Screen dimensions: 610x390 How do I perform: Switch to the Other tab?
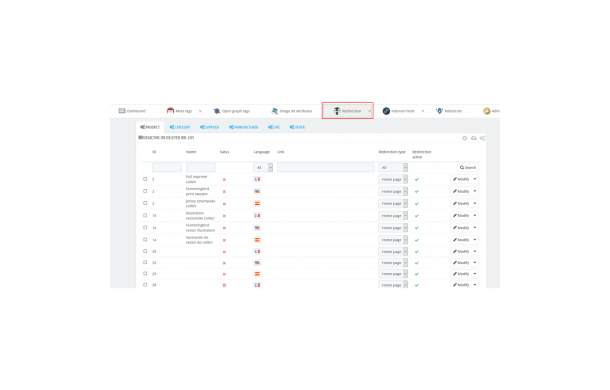pyautogui.click(x=297, y=127)
